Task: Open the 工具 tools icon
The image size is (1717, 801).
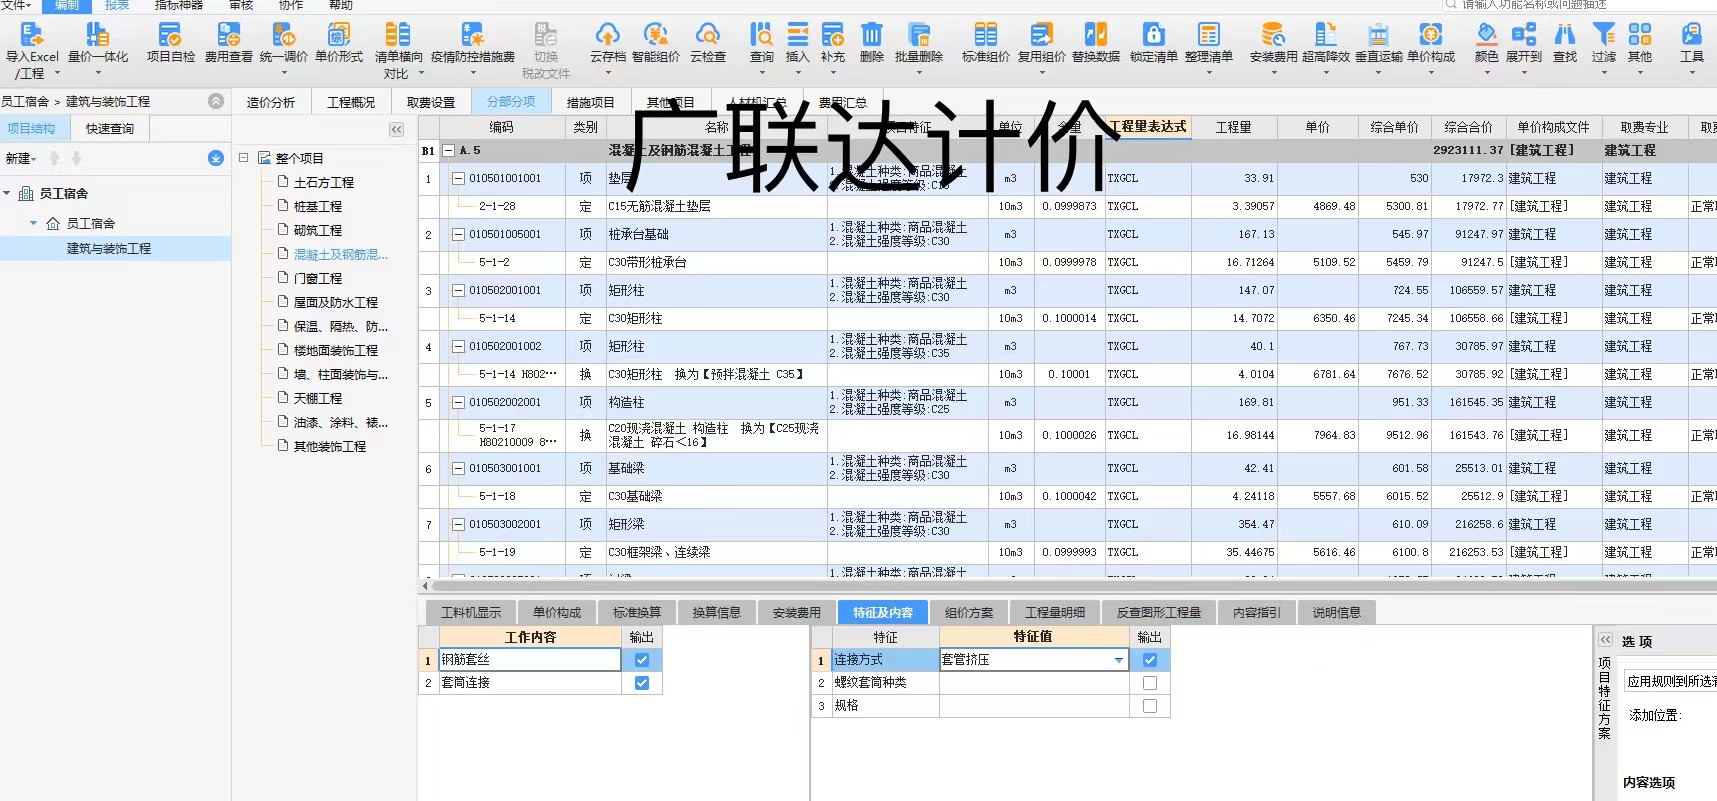Action: click(x=1691, y=36)
